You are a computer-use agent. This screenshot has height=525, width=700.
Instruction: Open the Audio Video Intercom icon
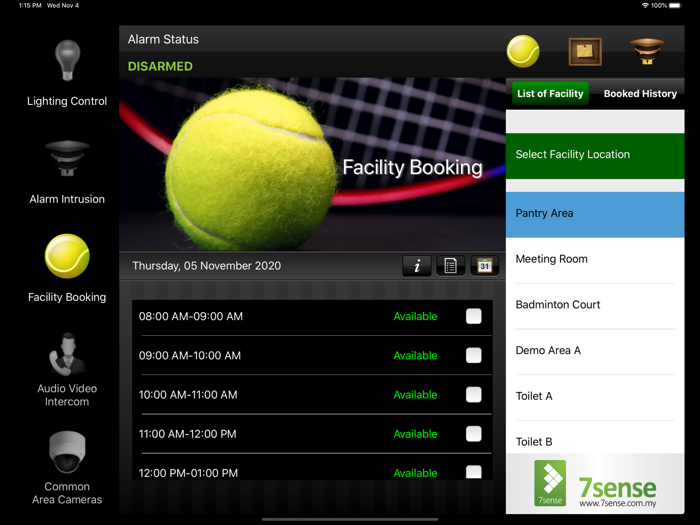tap(67, 354)
